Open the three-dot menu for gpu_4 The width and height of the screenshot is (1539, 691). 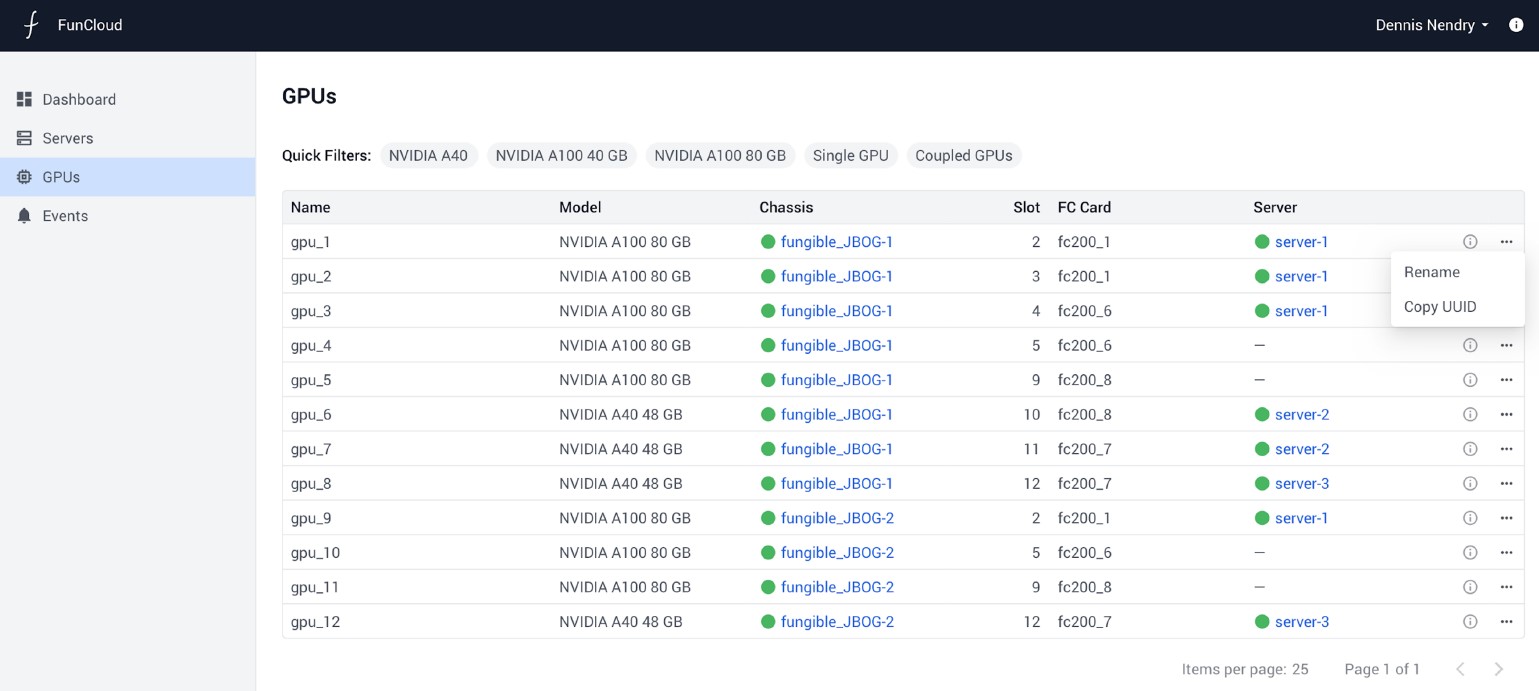point(1506,346)
